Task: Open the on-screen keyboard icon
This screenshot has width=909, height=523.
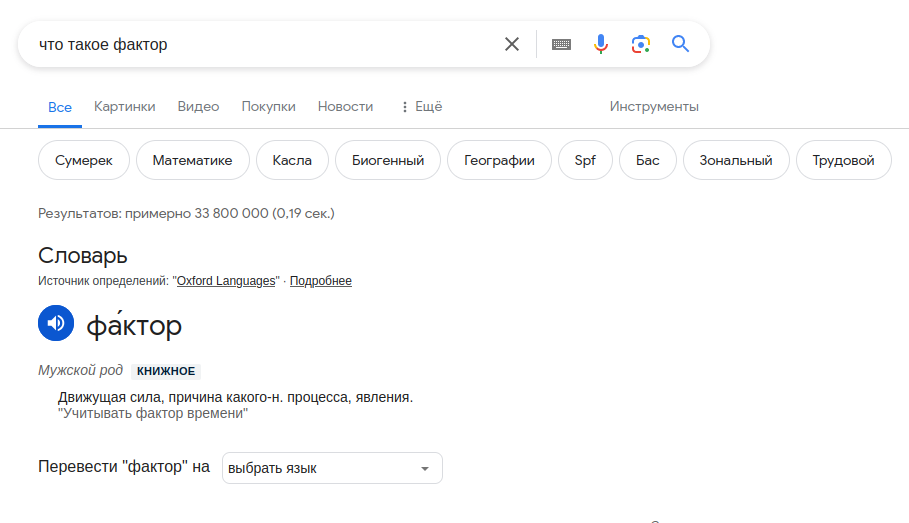Action: [x=561, y=44]
